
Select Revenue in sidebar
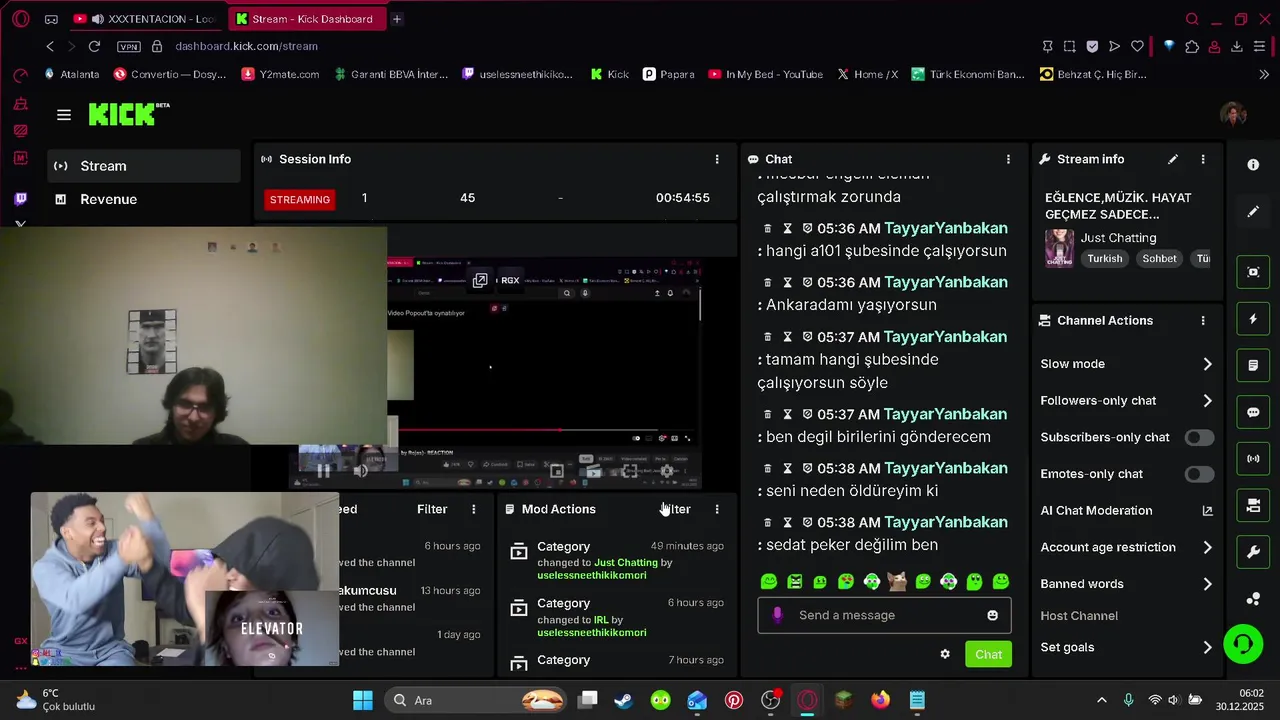144,199
